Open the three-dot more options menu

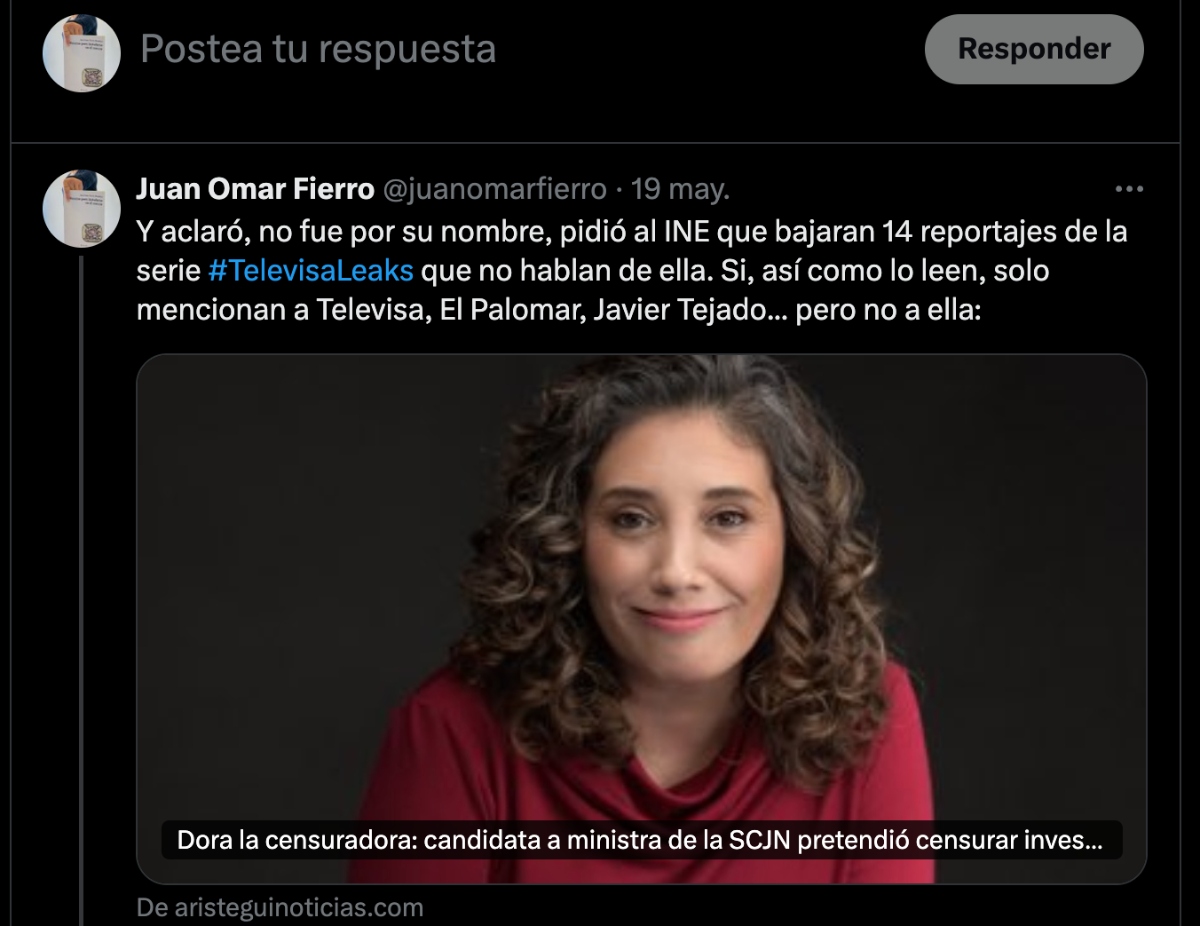coord(1128,189)
